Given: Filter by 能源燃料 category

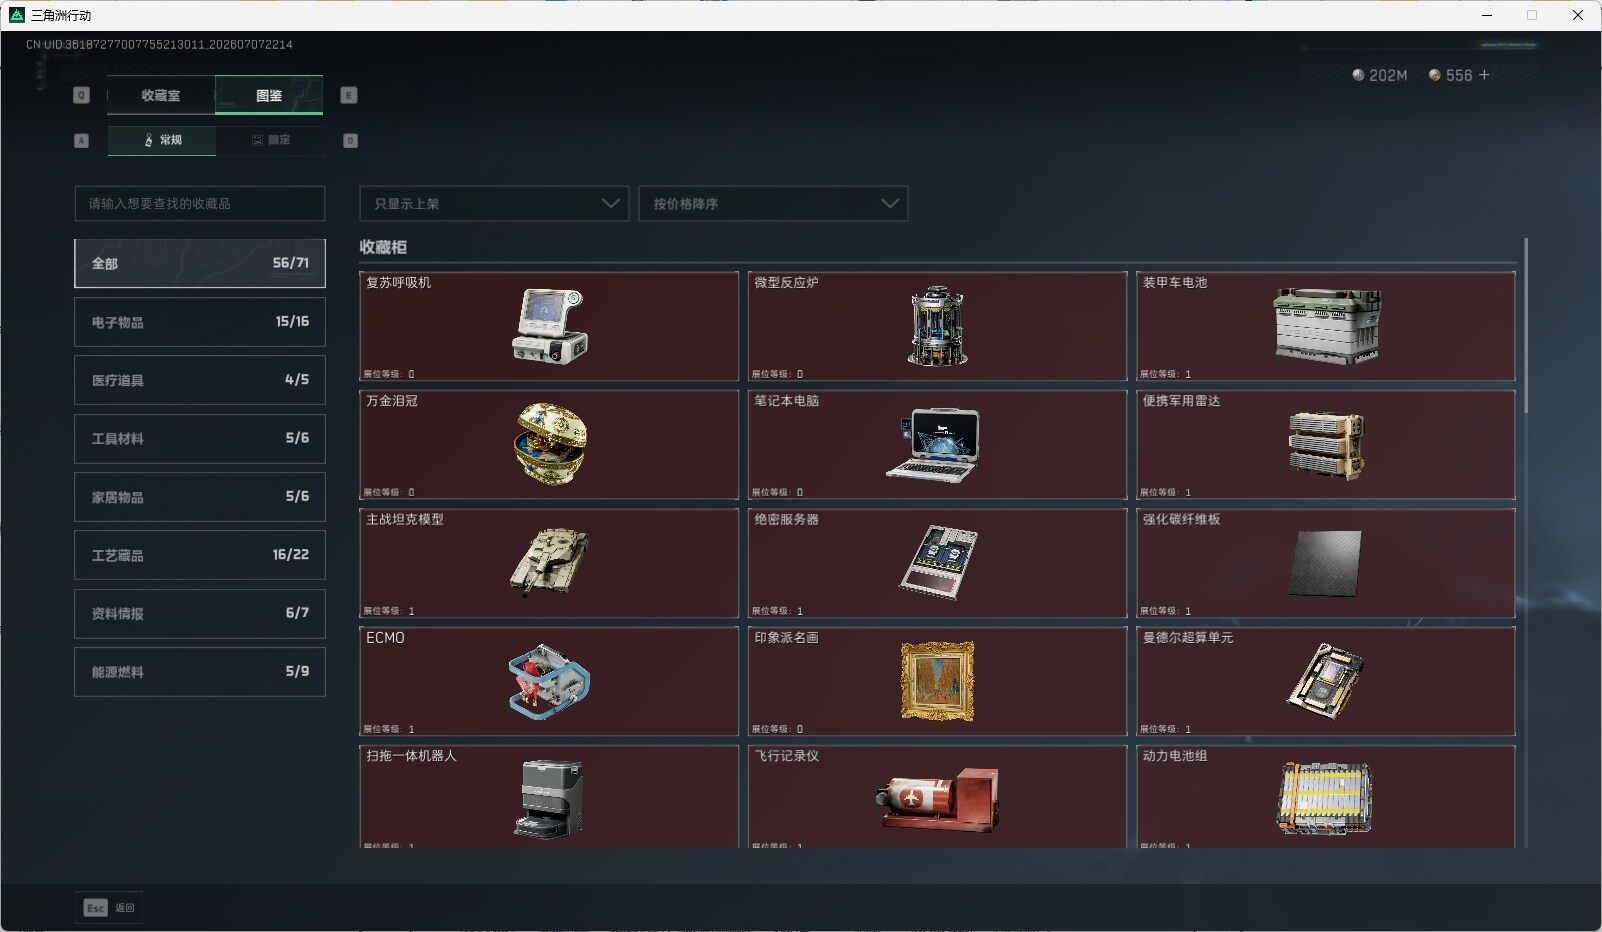Looking at the screenshot, I should pyautogui.click(x=200, y=672).
